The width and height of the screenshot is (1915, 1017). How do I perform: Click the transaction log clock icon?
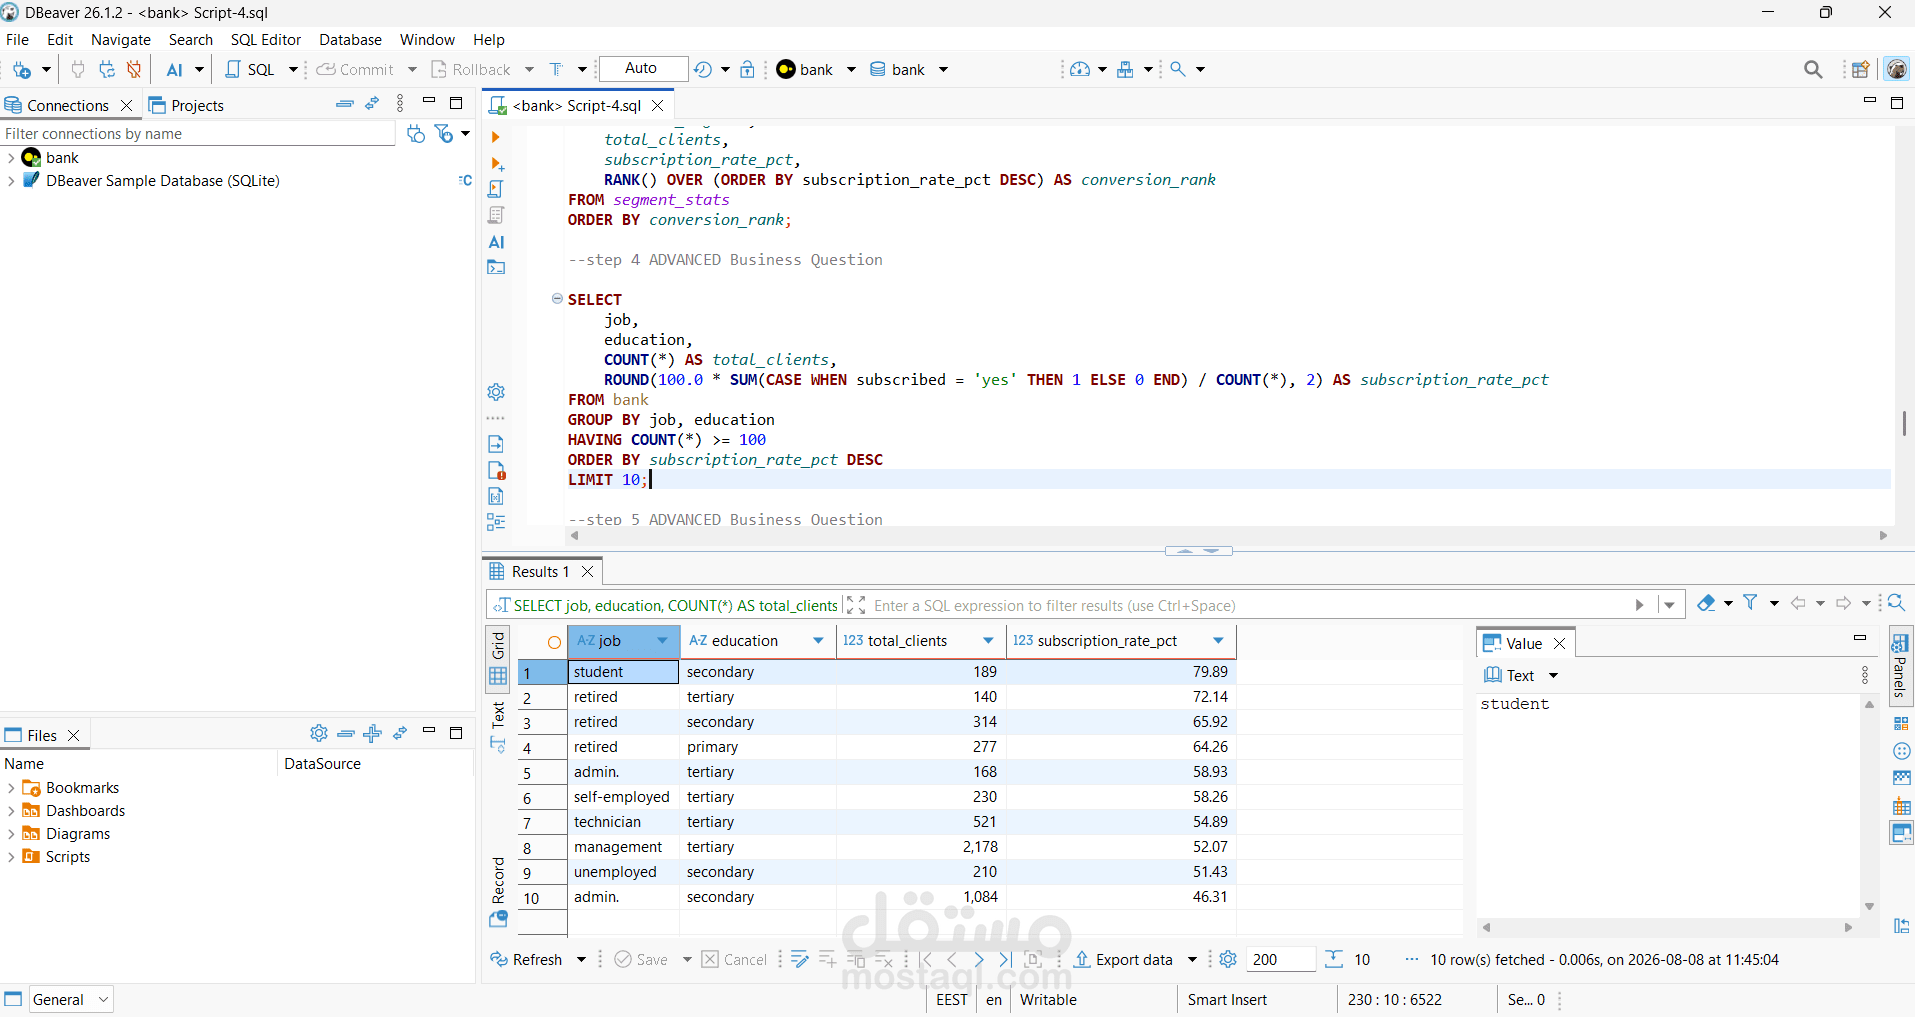click(703, 69)
